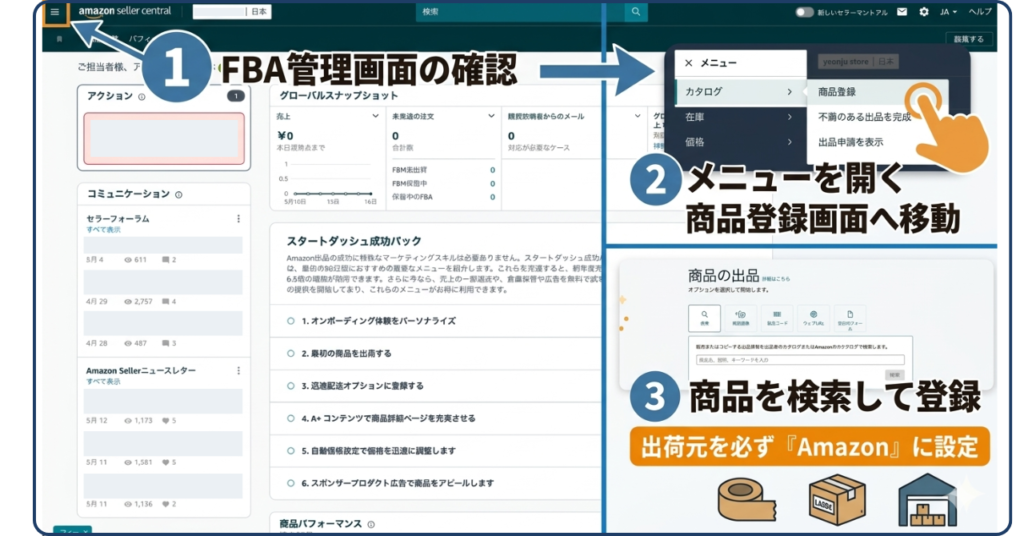Viewport: 1024px width, 536px height.
Task: Click the magnifier search button in header
Action: (635, 12)
